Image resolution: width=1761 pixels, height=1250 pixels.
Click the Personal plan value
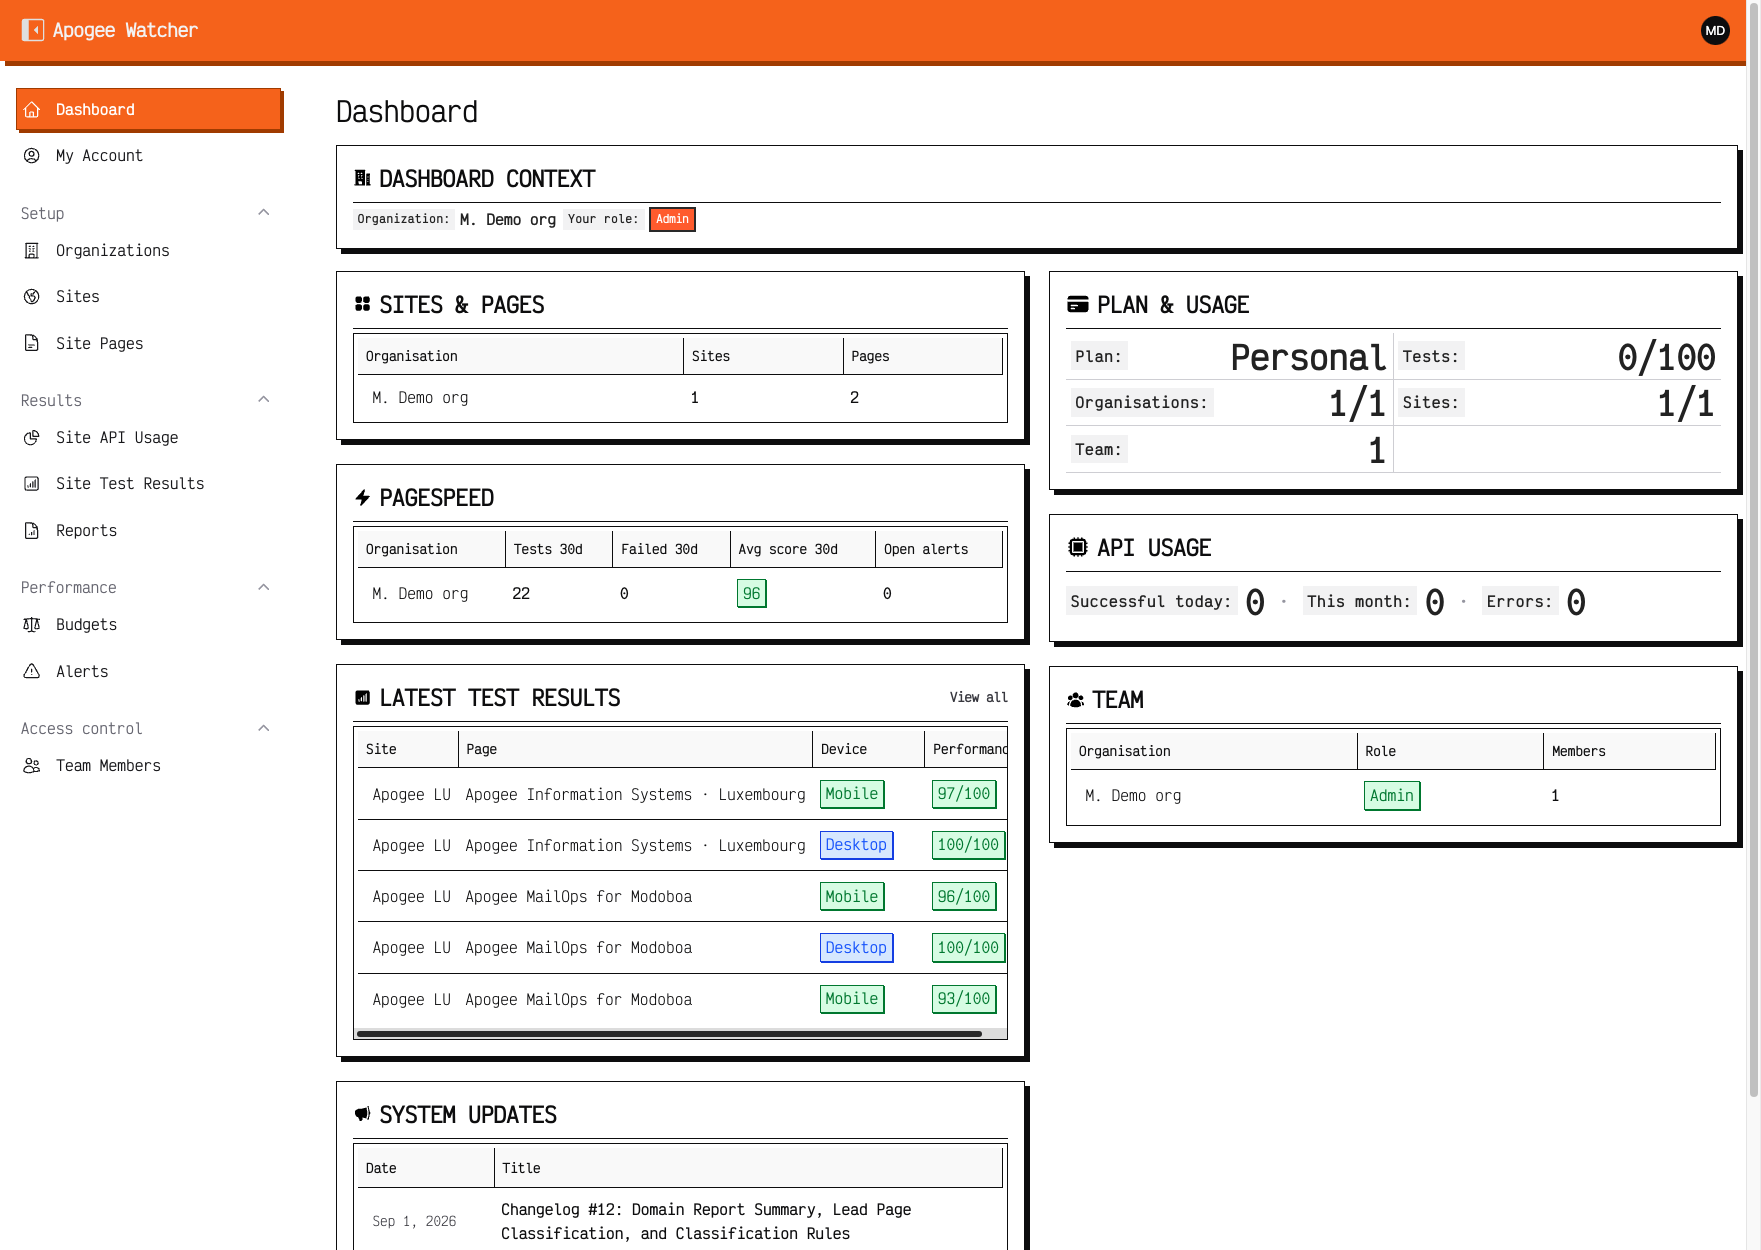click(x=1308, y=357)
